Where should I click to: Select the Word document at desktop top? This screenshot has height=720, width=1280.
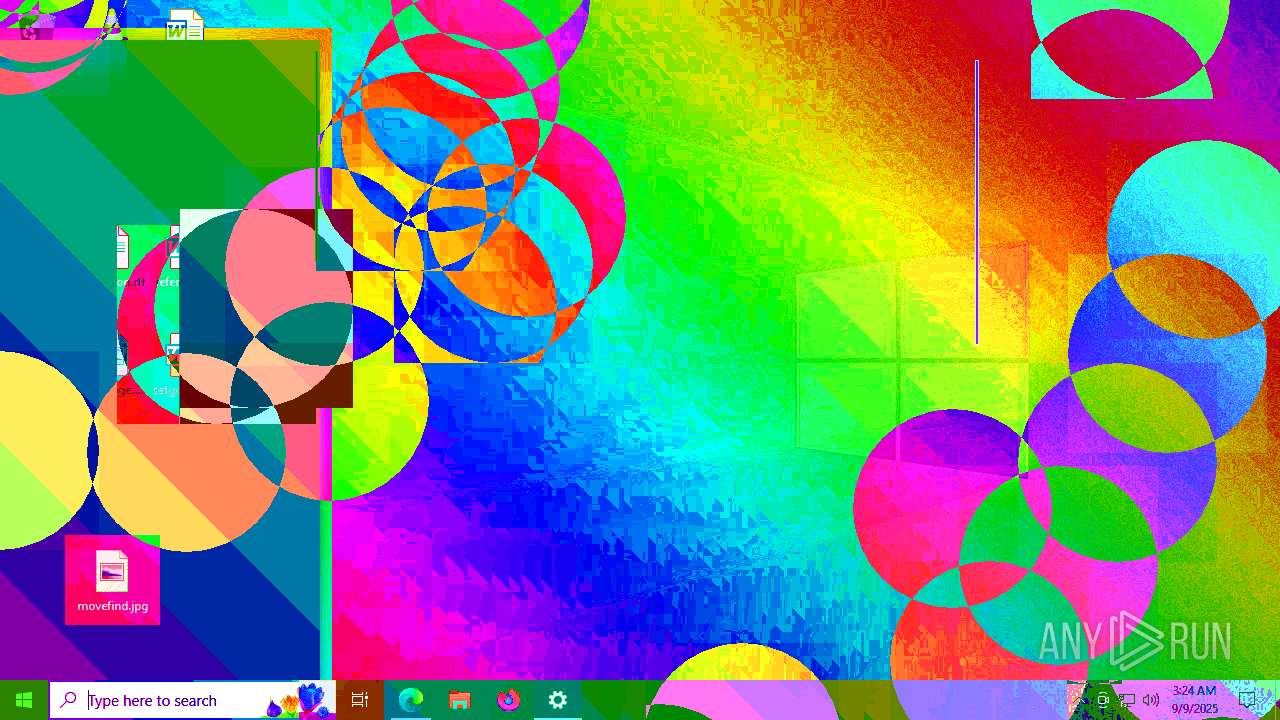pos(184,26)
